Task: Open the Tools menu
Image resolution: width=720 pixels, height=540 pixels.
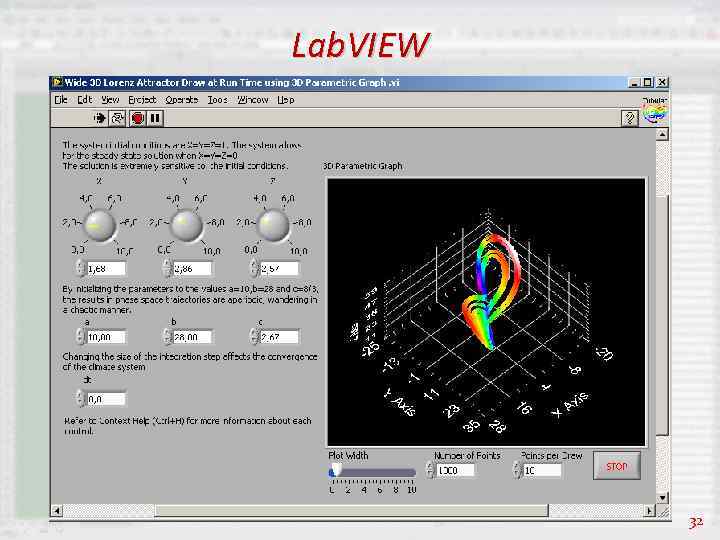Action: [x=218, y=100]
